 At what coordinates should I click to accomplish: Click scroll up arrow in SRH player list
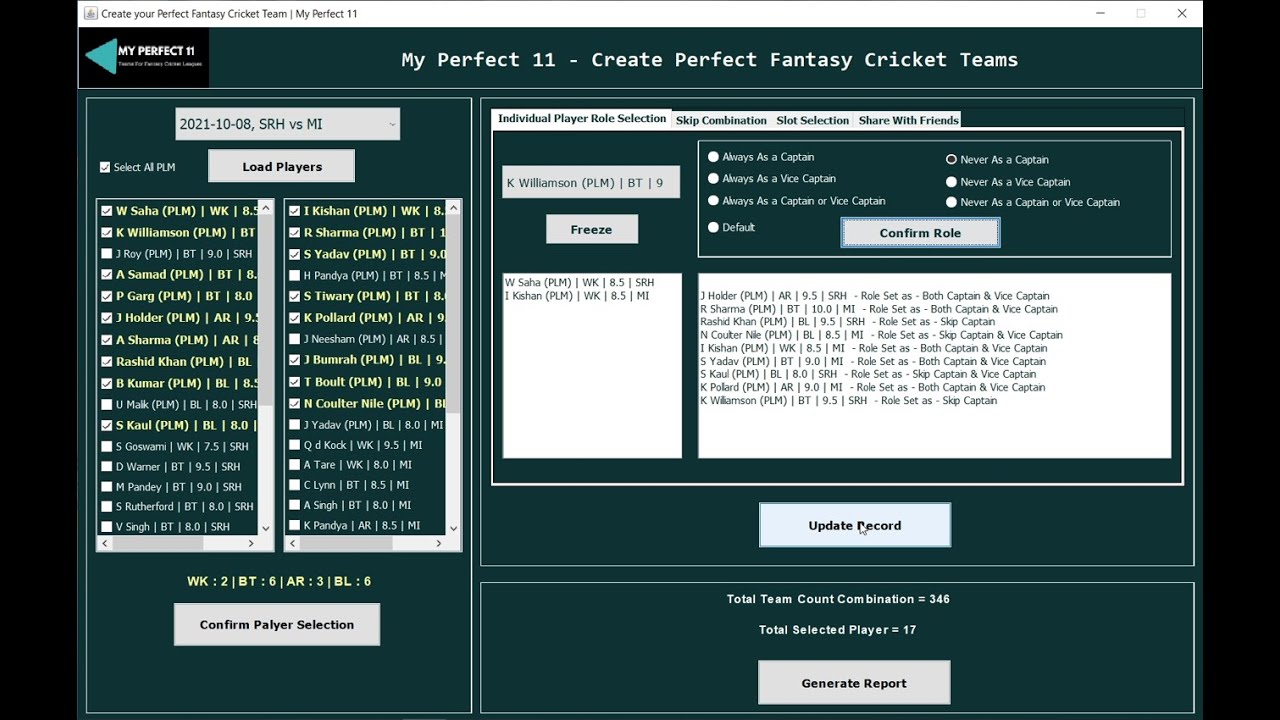[x=265, y=208]
